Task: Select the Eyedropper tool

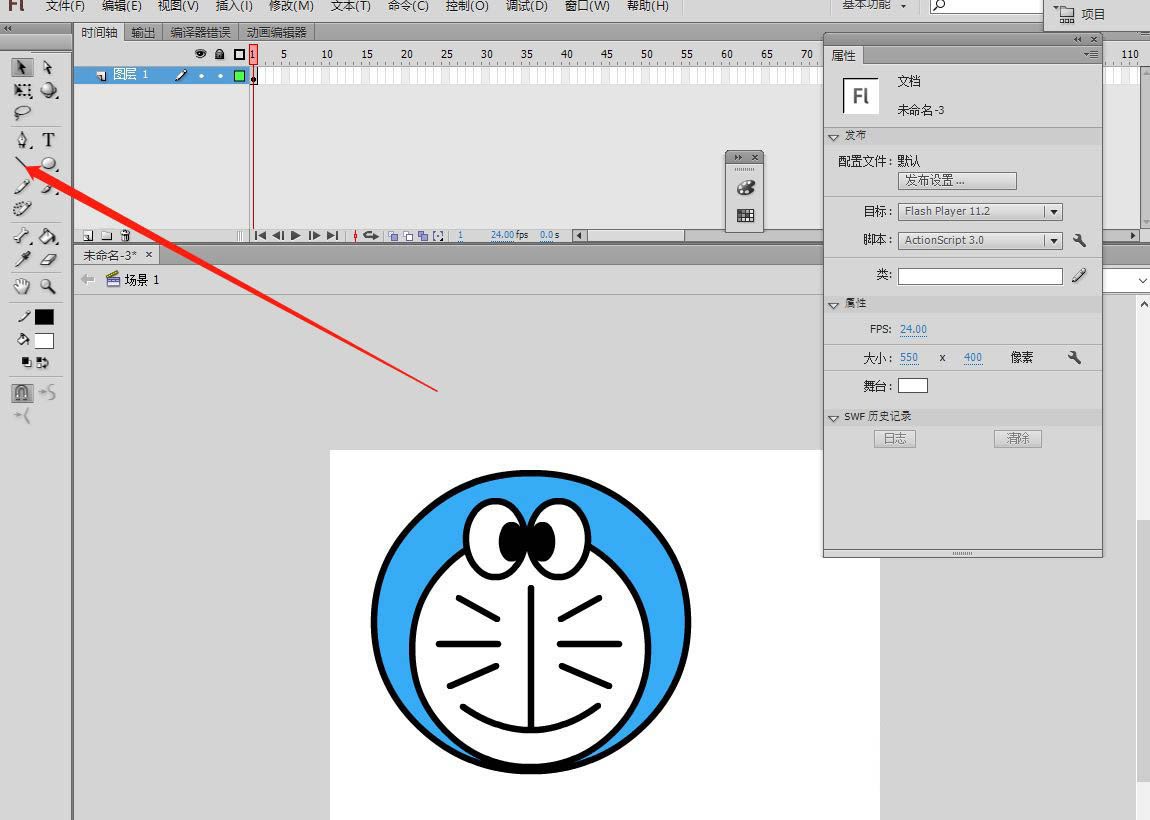Action: point(22,259)
